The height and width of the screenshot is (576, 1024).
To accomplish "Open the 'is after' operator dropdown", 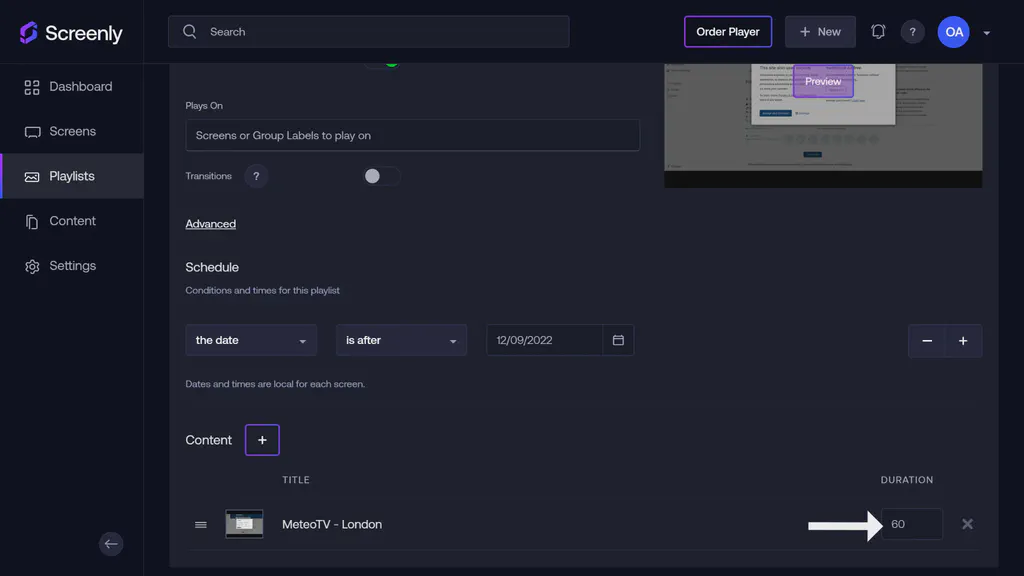I will [x=401, y=340].
